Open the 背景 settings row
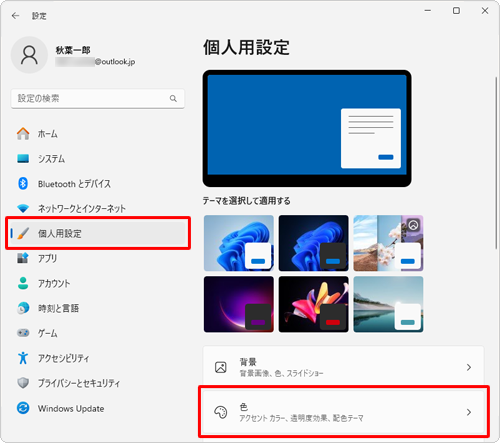 pyautogui.click(x=343, y=367)
